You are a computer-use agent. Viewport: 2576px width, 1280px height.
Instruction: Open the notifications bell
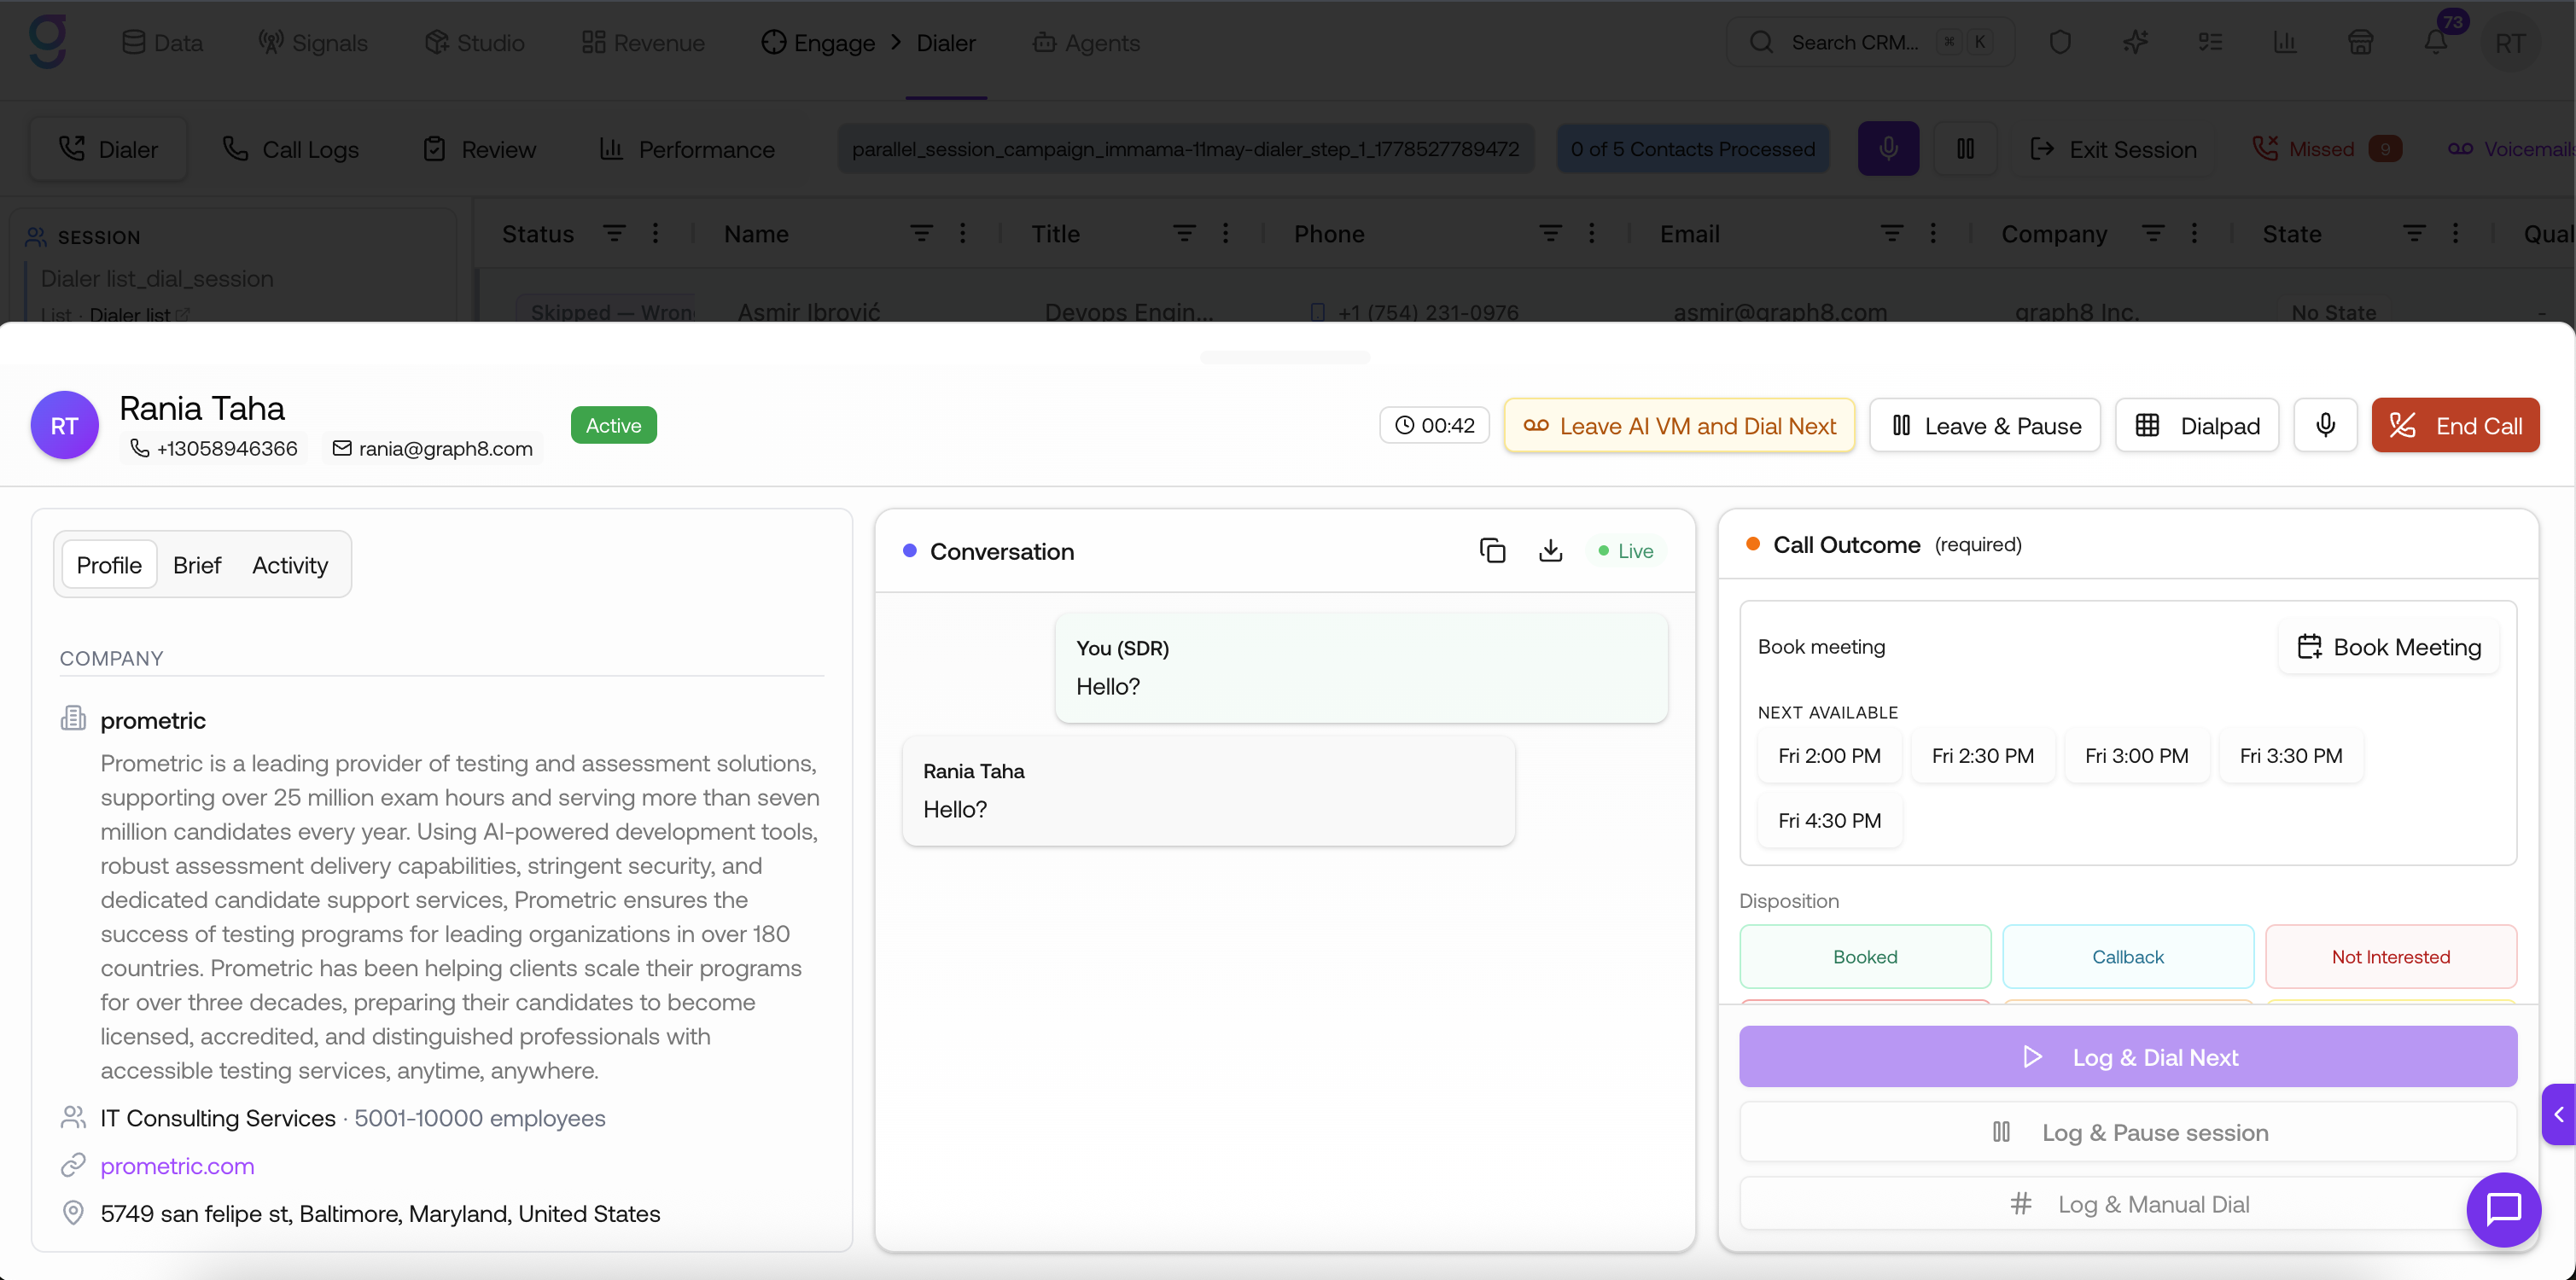(2436, 42)
